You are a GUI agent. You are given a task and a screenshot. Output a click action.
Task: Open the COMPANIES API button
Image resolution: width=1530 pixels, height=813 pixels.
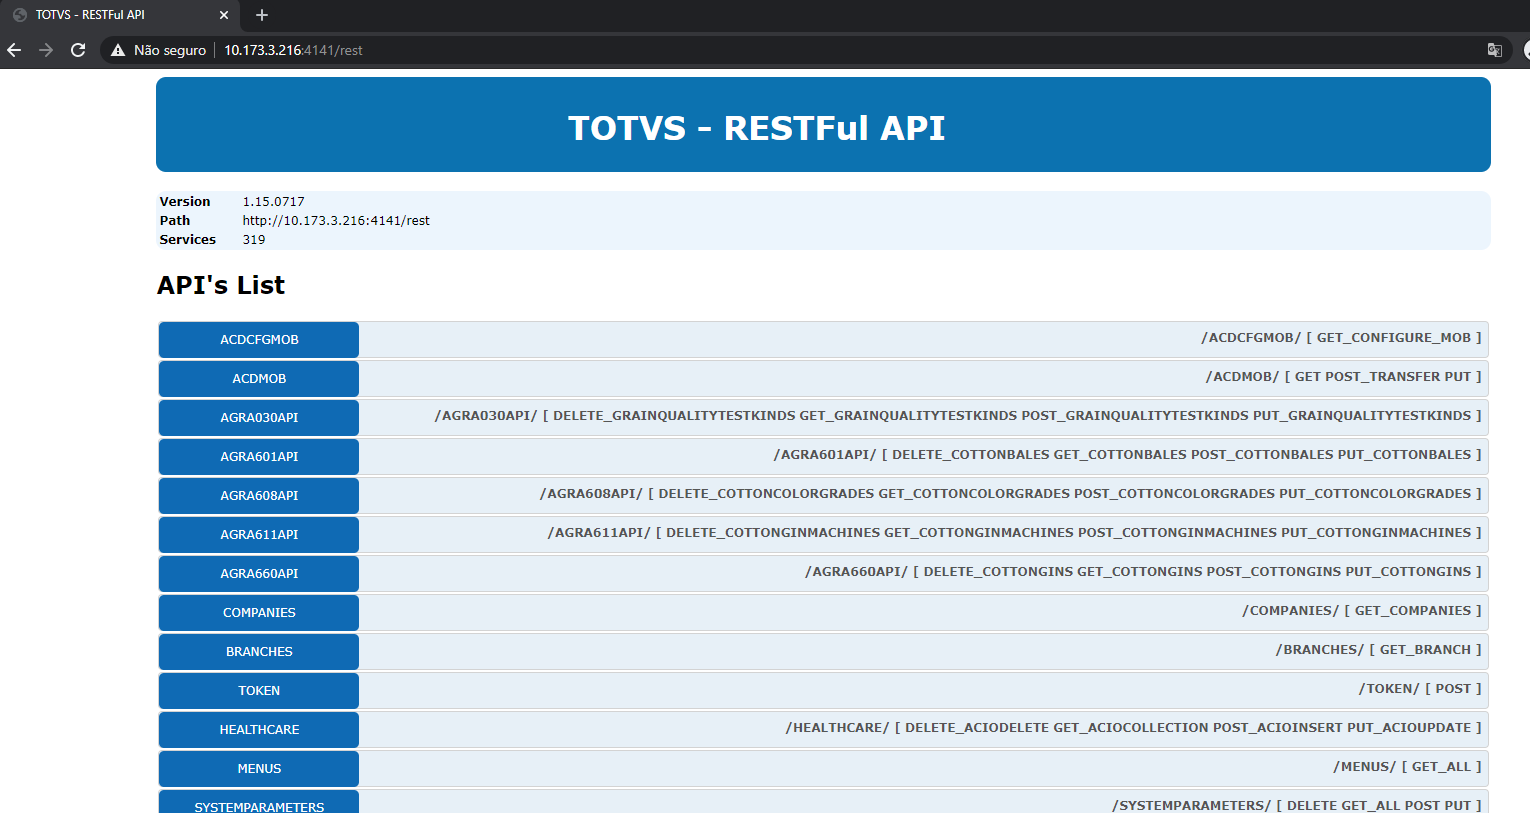[x=259, y=613]
